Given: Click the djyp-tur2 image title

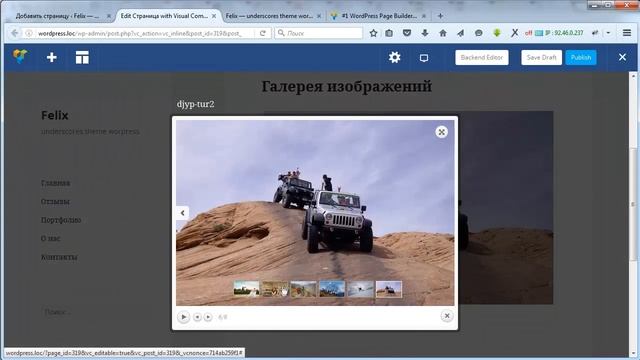Looking at the screenshot, I should pyautogui.click(x=196, y=104).
